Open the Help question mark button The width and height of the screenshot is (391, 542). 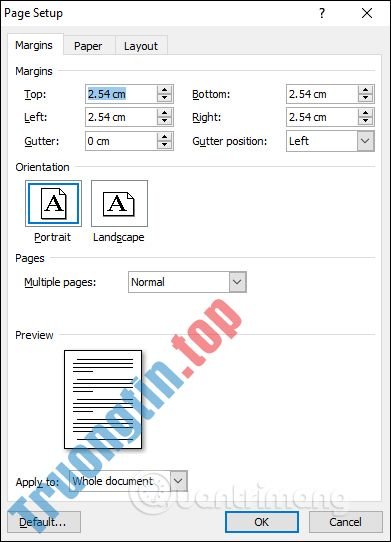coord(322,13)
